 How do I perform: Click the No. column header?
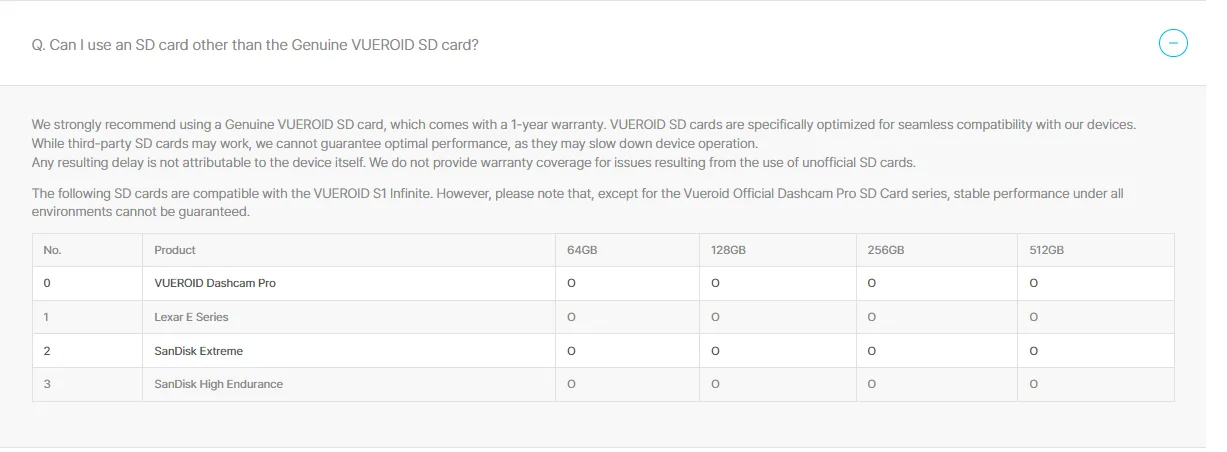point(88,250)
